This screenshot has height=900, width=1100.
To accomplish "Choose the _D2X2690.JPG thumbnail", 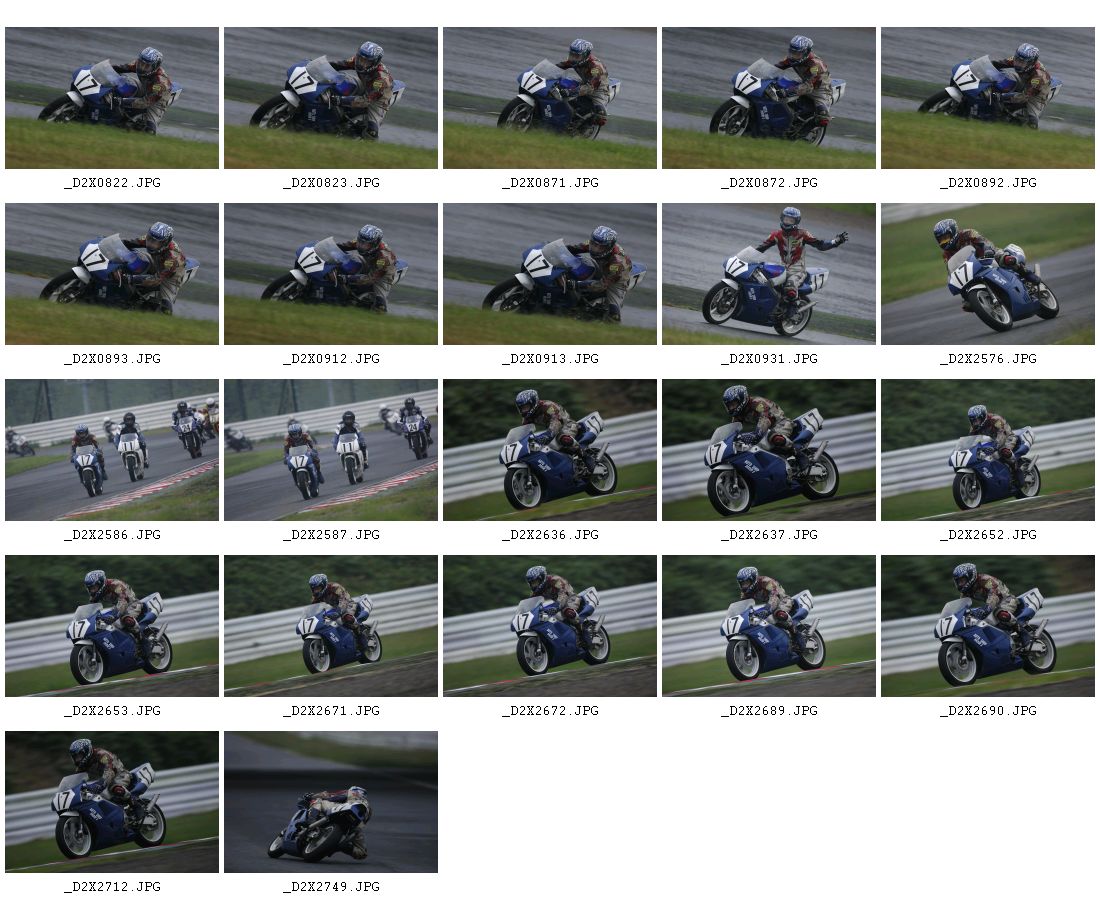I will point(988,626).
